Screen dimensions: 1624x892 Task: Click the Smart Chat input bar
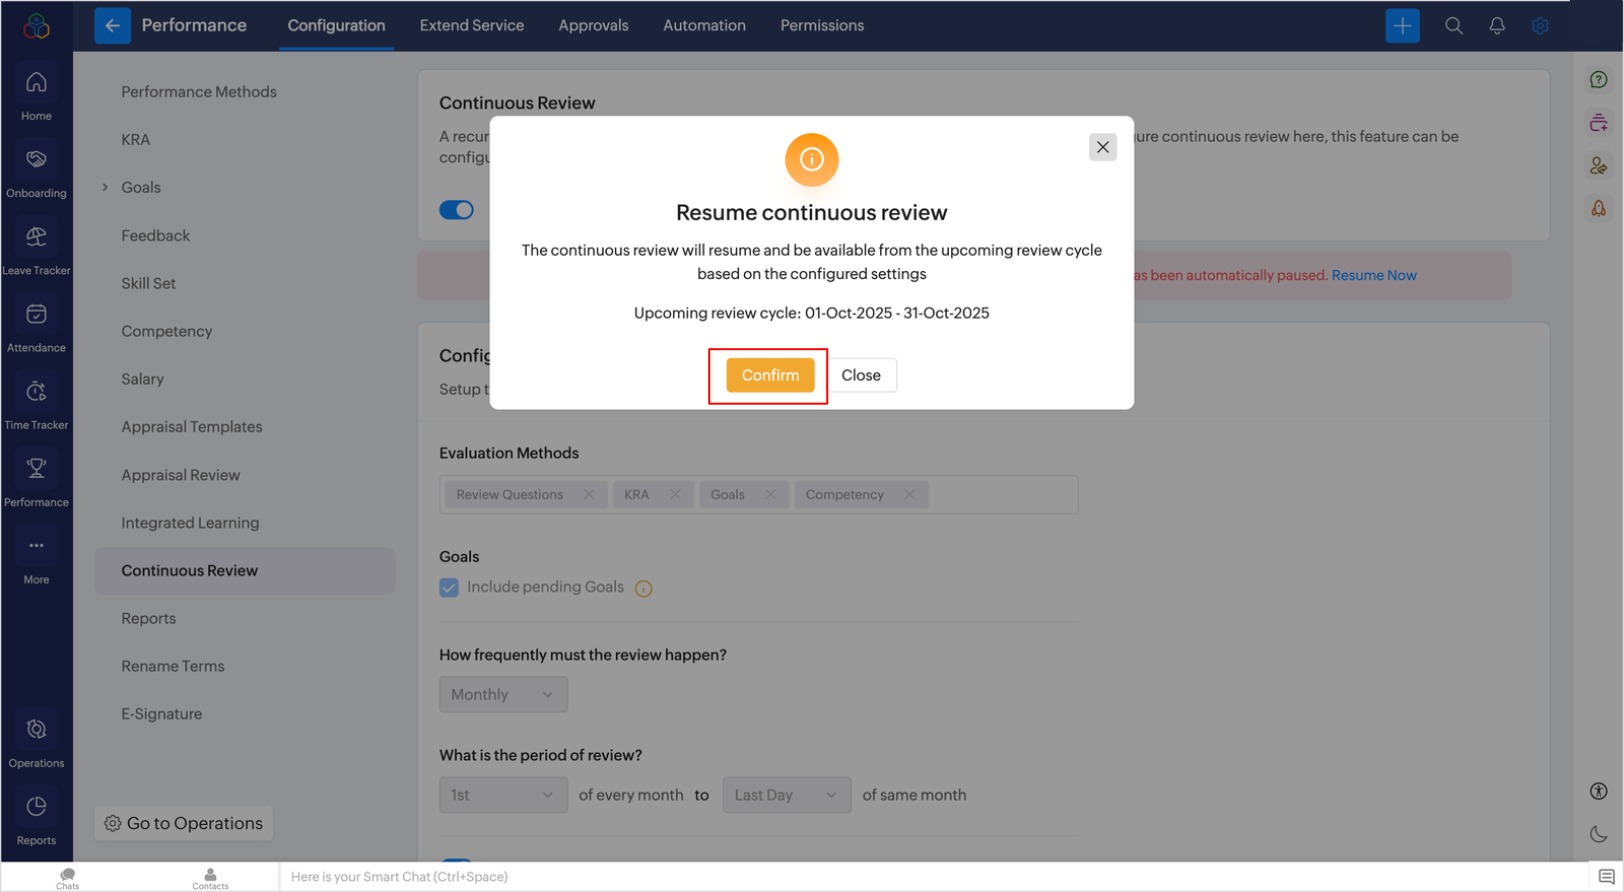[934, 877]
